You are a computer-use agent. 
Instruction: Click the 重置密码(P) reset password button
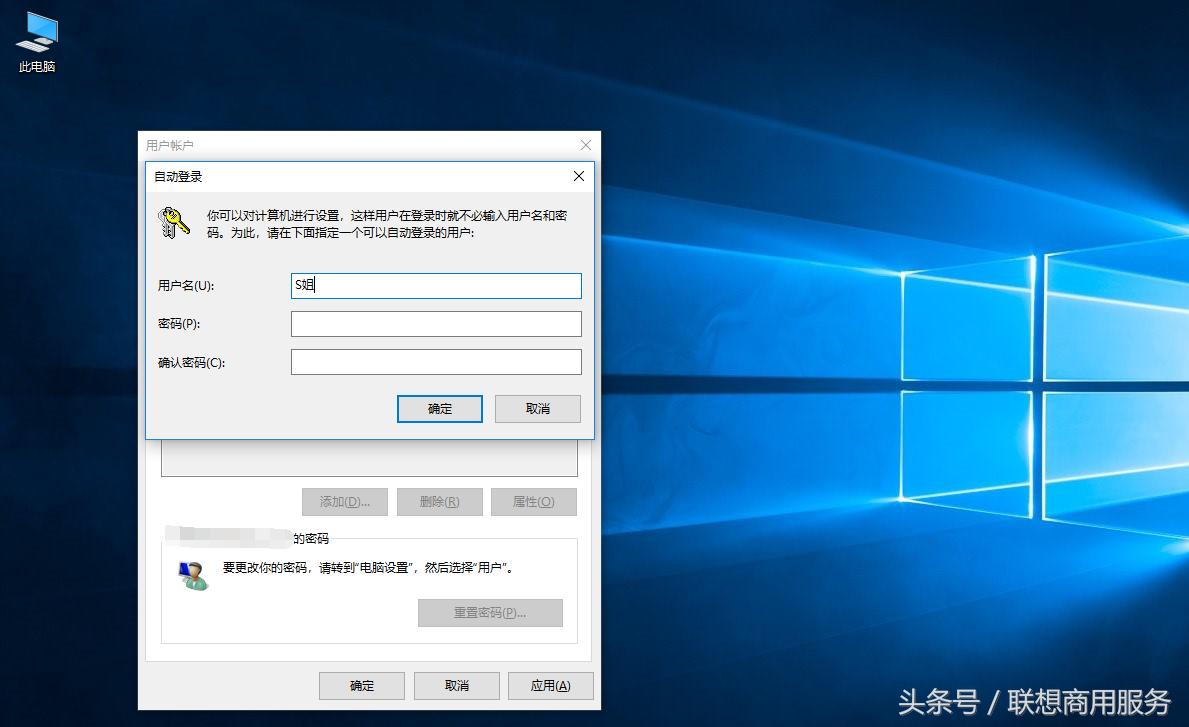(490, 613)
